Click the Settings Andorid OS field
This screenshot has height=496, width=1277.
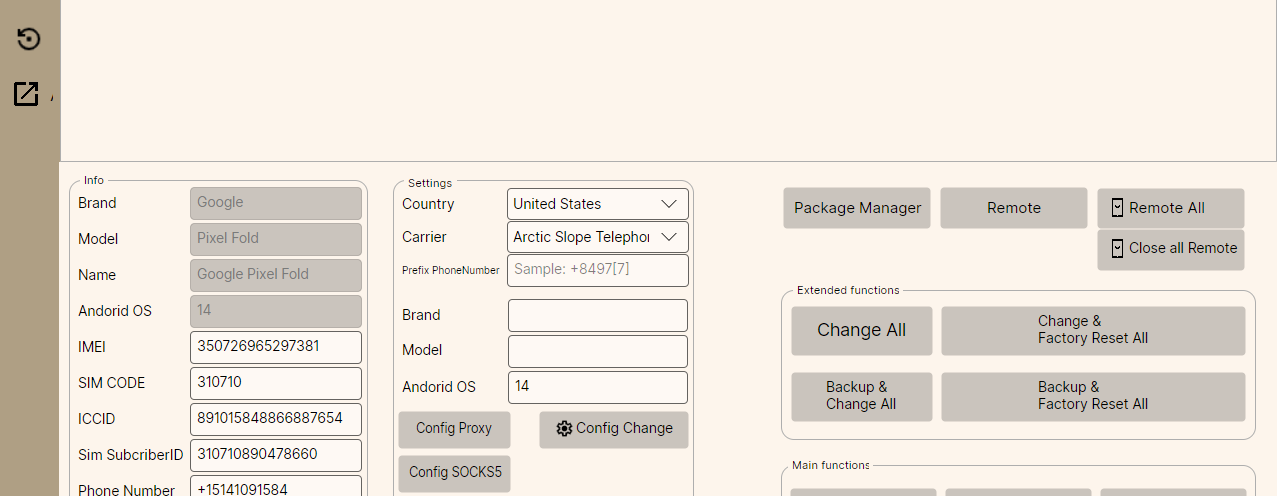tap(598, 387)
